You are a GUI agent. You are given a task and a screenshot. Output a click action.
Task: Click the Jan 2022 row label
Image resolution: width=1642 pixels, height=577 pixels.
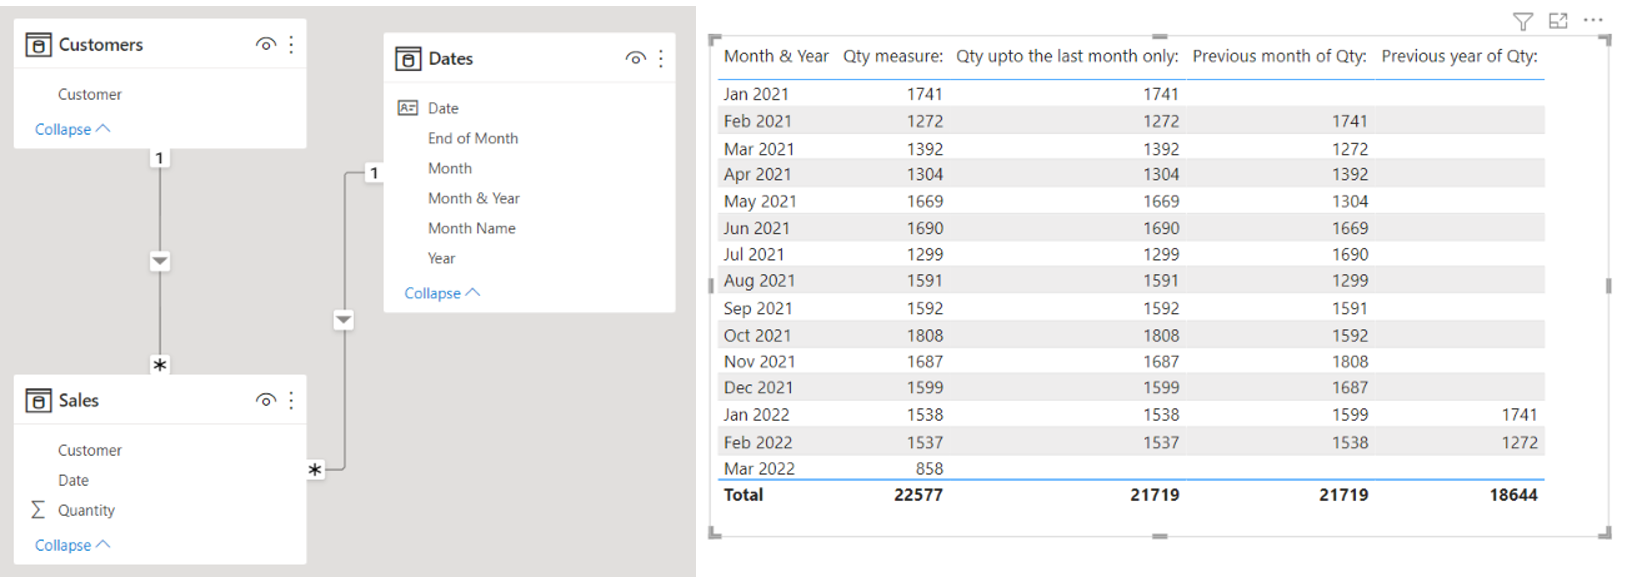(x=756, y=414)
